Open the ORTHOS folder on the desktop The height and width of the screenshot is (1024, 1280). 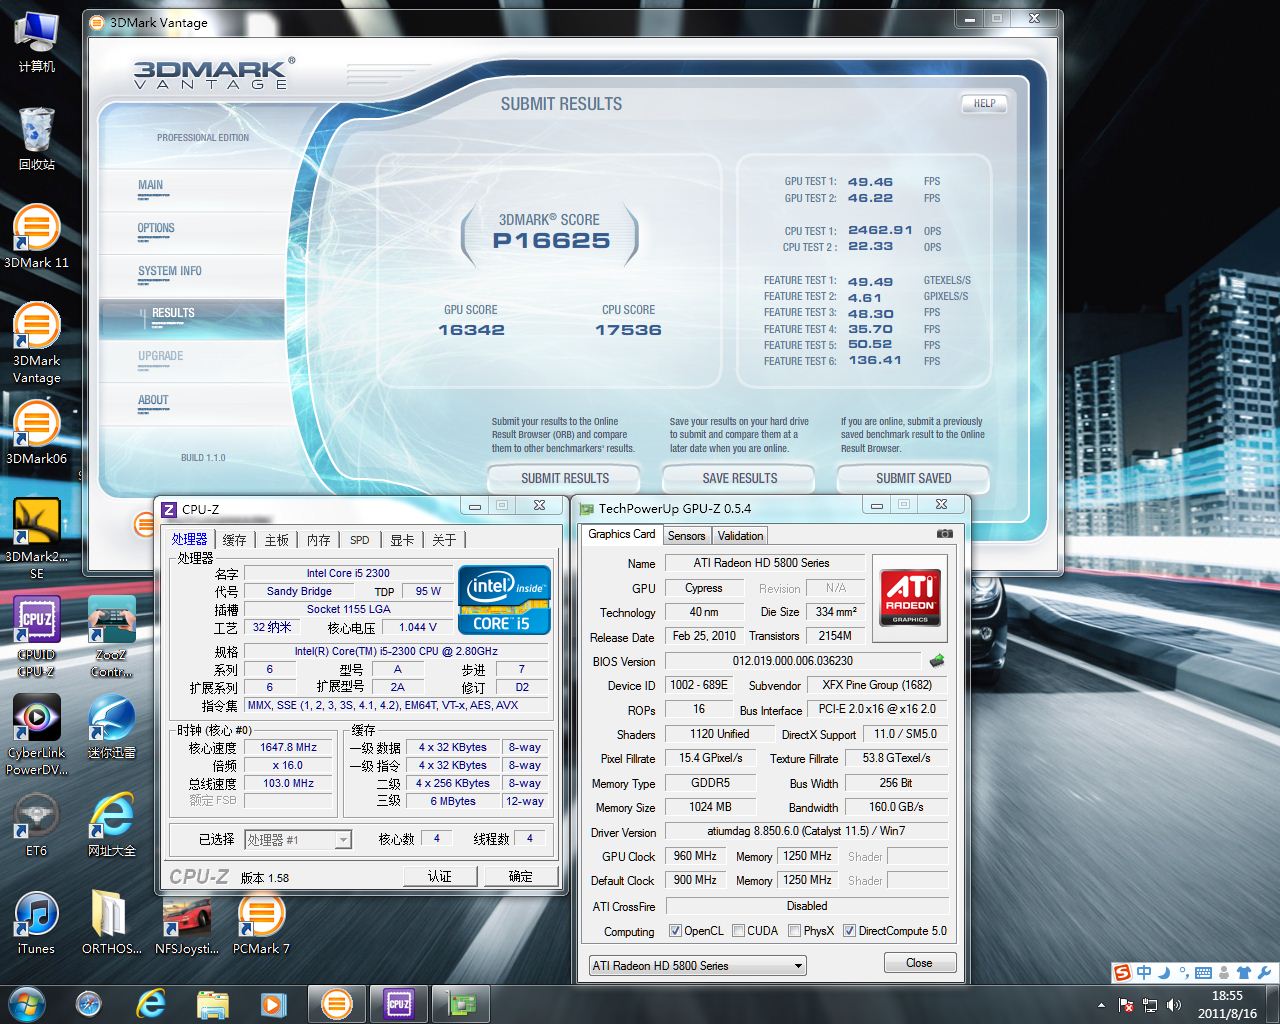111,923
